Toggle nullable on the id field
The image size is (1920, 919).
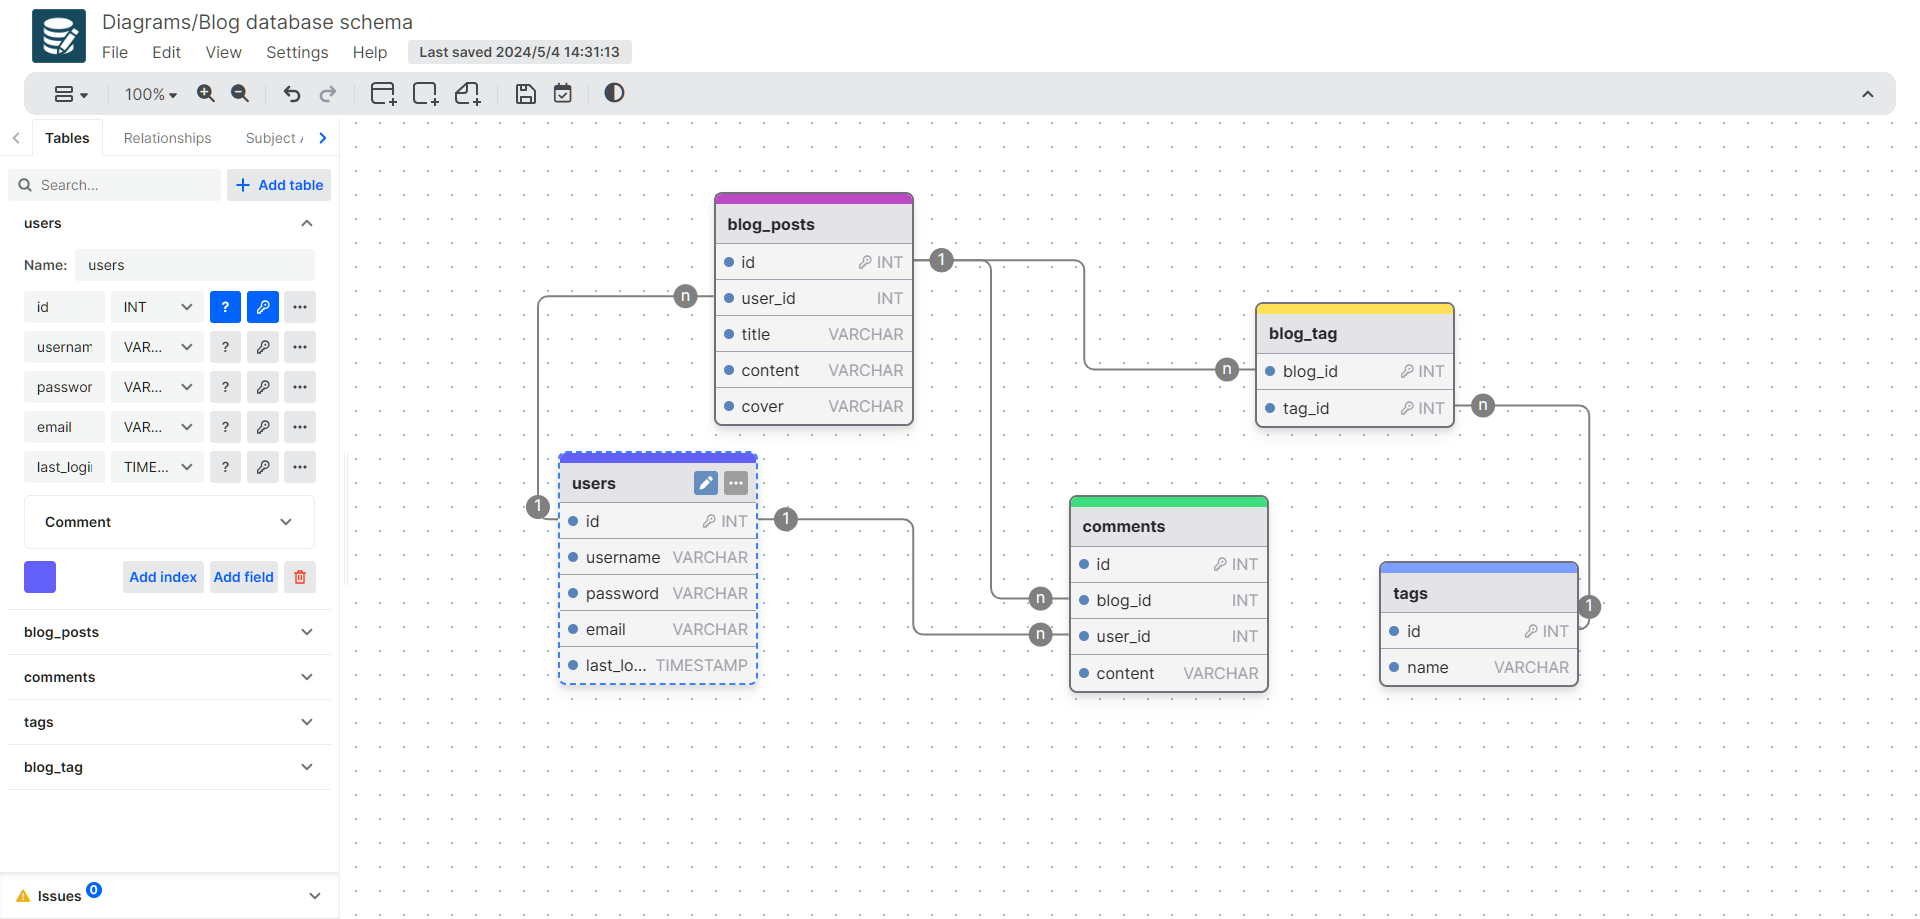tap(225, 307)
